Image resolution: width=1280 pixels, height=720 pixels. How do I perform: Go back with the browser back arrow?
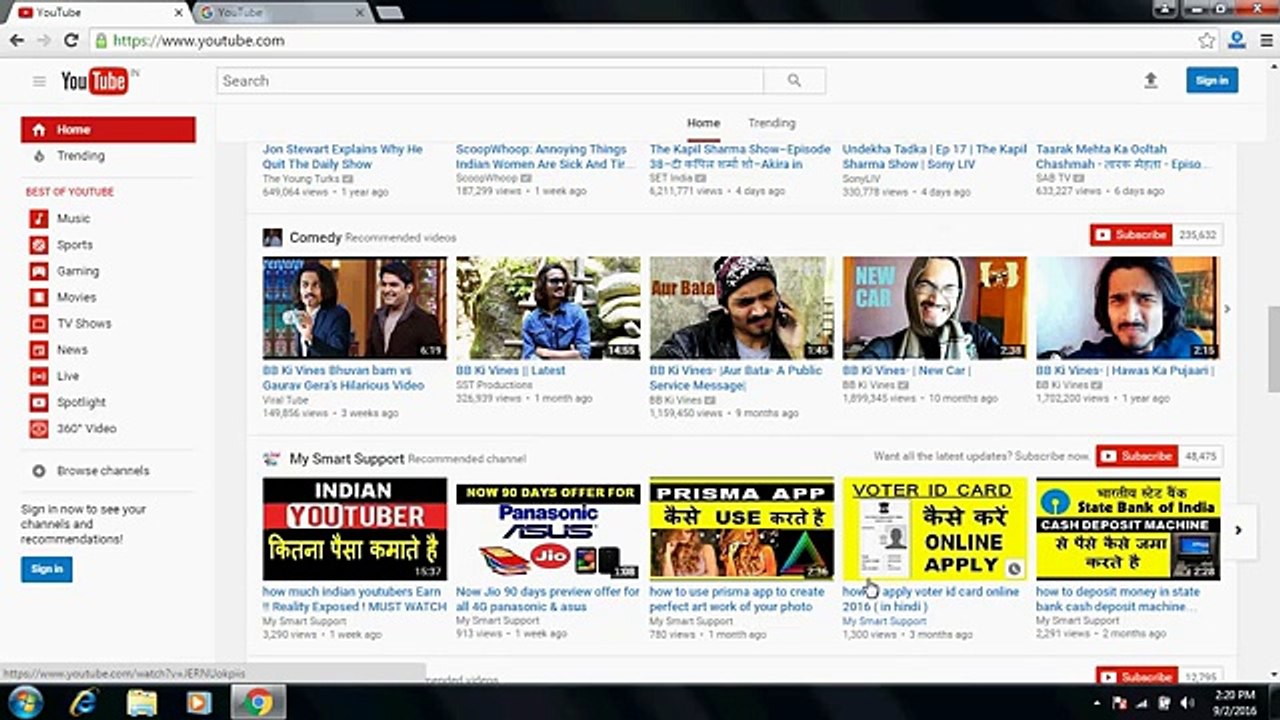click(x=17, y=41)
